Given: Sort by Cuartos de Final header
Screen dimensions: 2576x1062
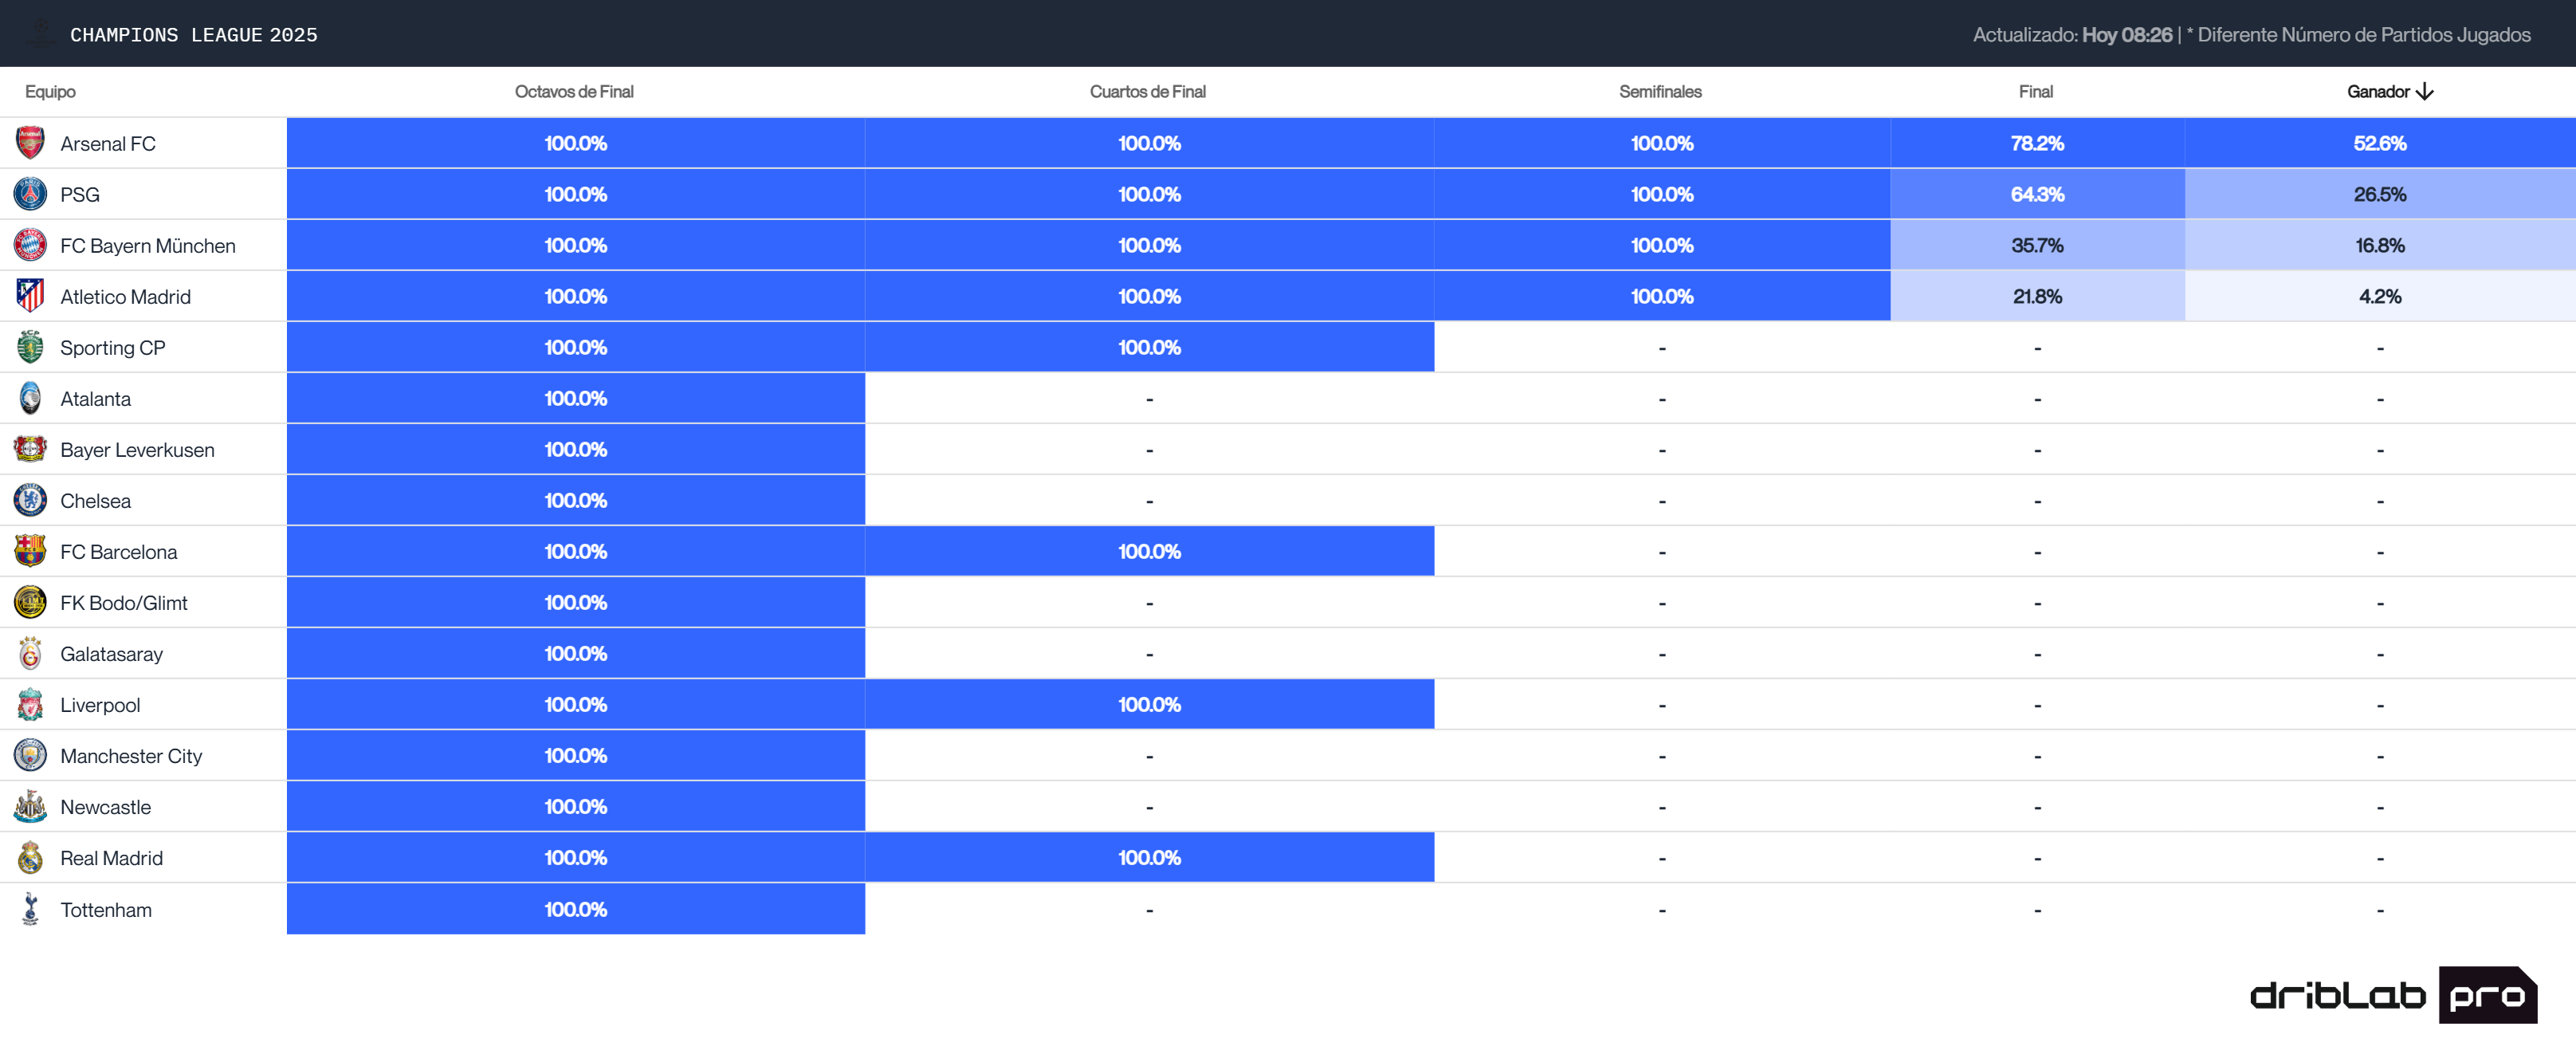Looking at the screenshot, I should [x=1147, y=92].
